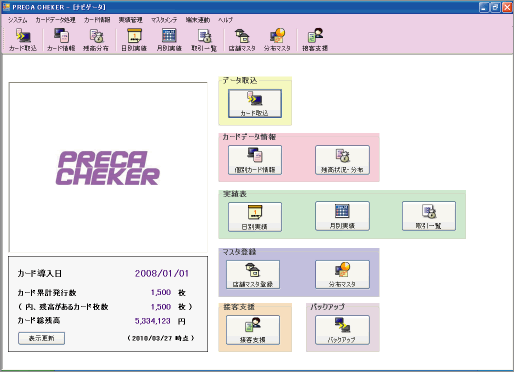Click the カード取込 toolbar icon
Image resolution: width=514 pixels, height=372 pixels.
point(23,40)
